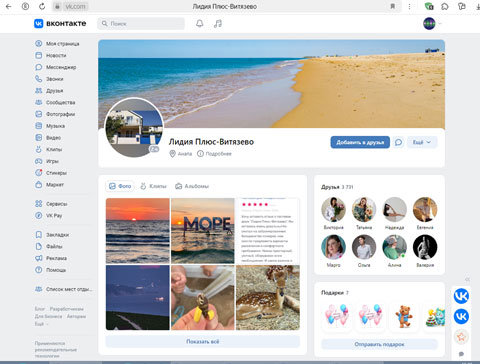Focus the Поиск search field
The height and width of the screenshot is (364, 480).
click(x=141, y=24)
